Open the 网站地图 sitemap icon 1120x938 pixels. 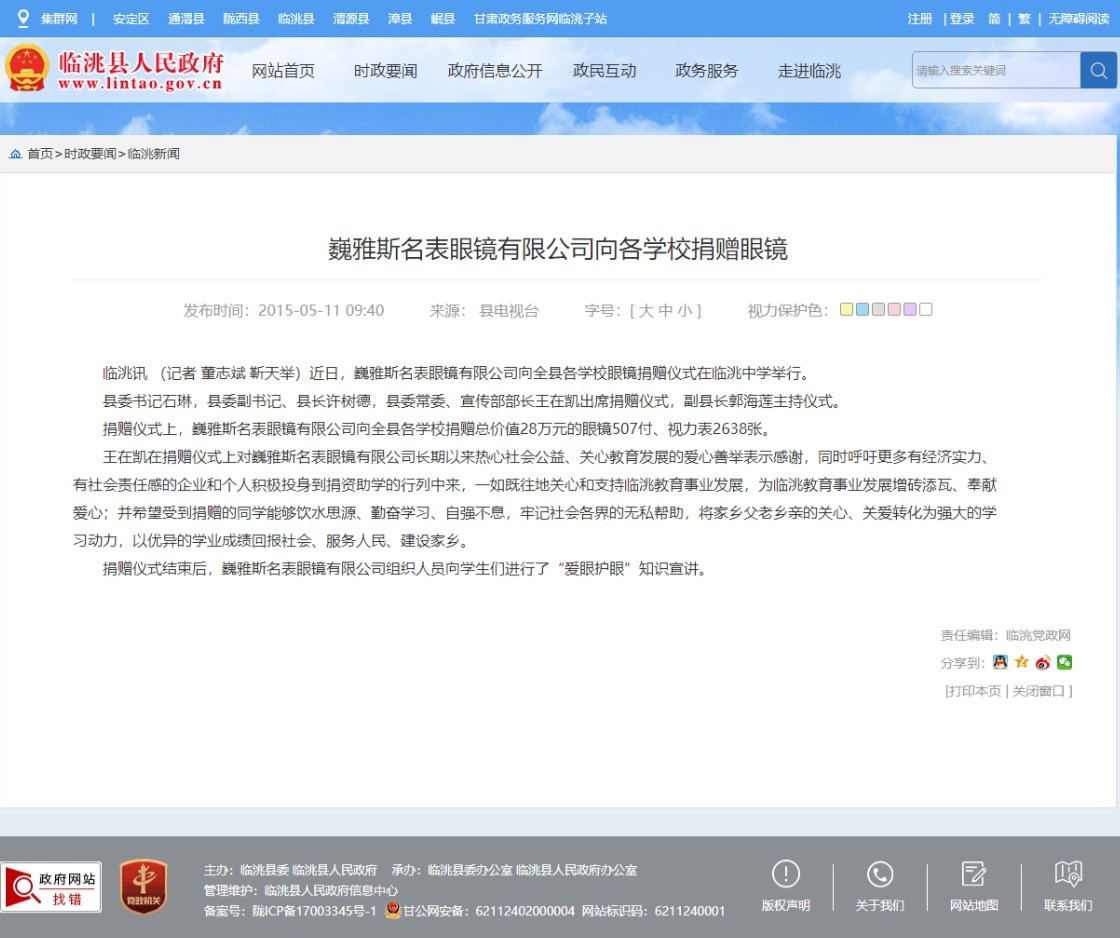click(x=974, y=874)
